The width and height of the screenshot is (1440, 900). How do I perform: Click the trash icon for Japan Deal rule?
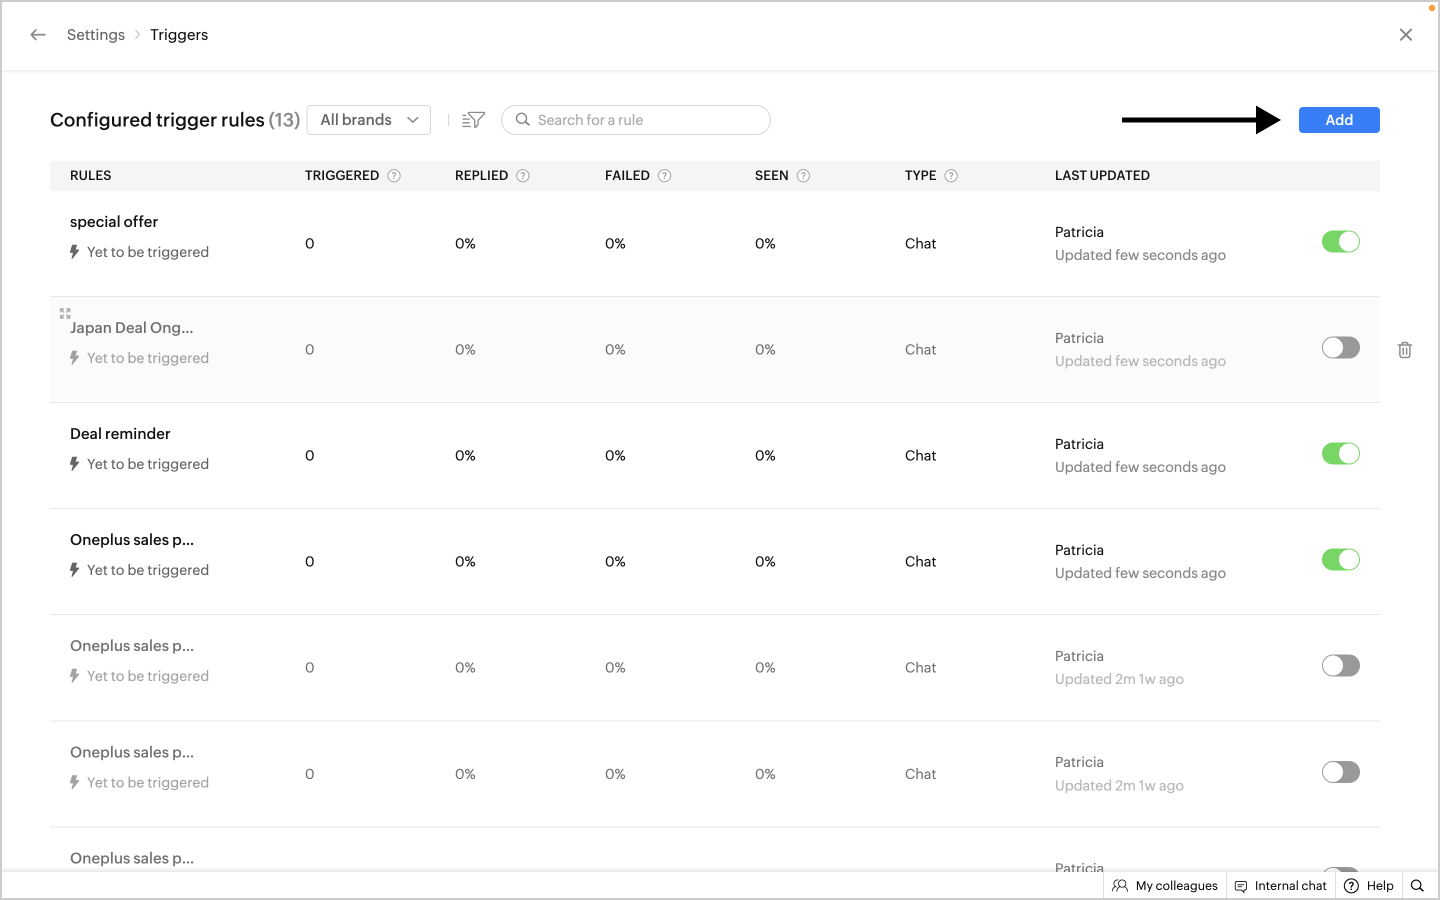[x=1405, y=350]
